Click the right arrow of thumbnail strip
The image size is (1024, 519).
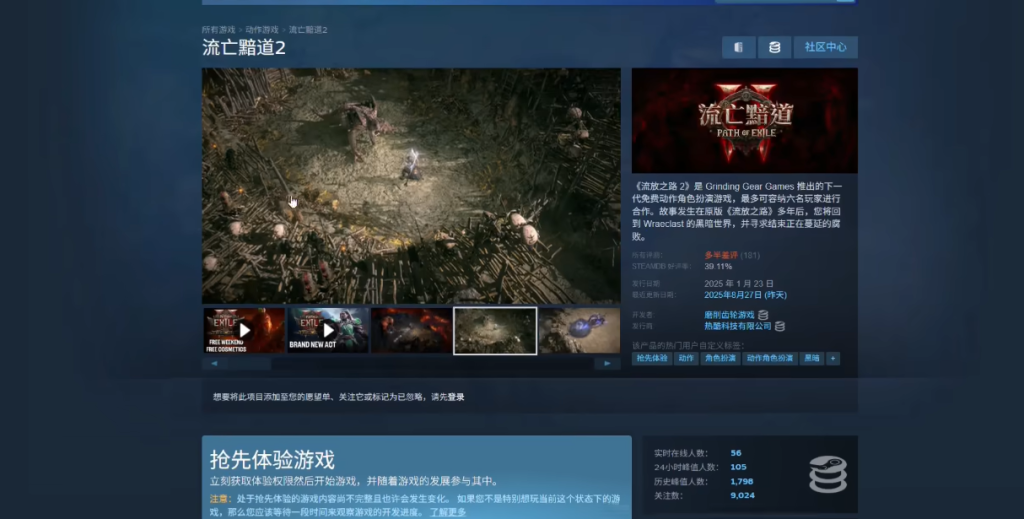tap(607, 364)
